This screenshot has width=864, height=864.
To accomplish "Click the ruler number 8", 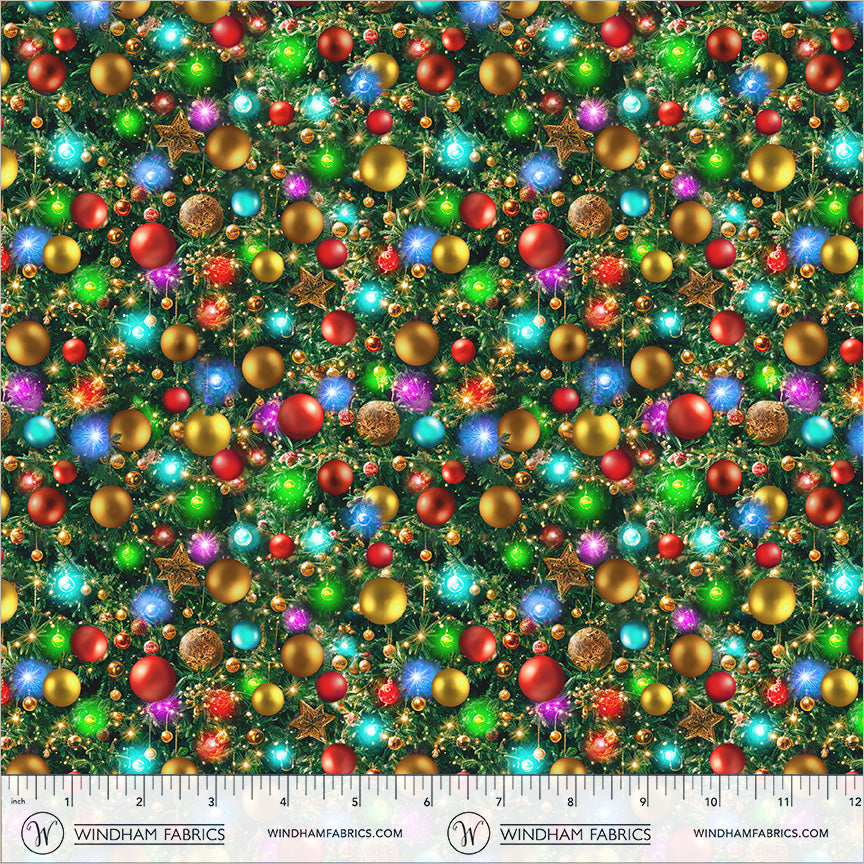I will point(570,802).
